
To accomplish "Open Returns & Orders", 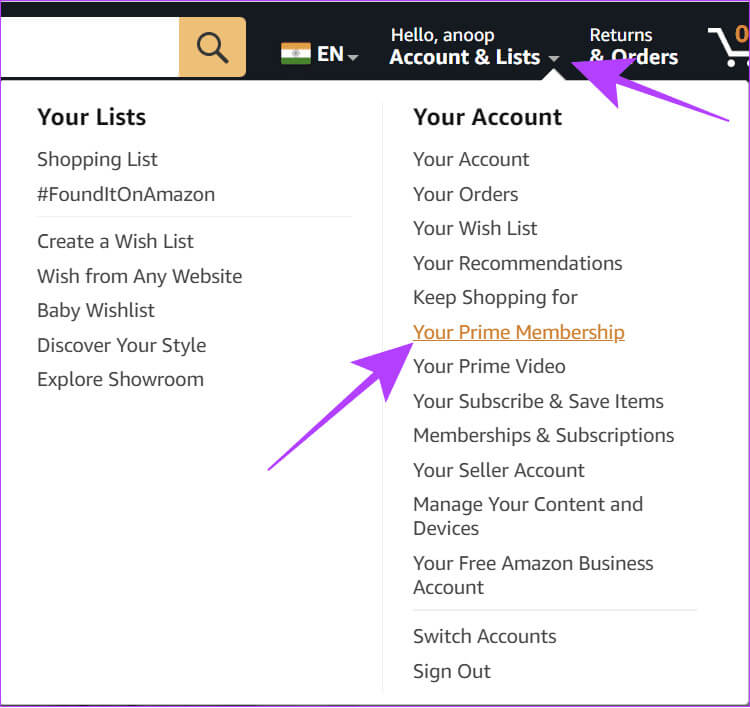I will [633, 46].
